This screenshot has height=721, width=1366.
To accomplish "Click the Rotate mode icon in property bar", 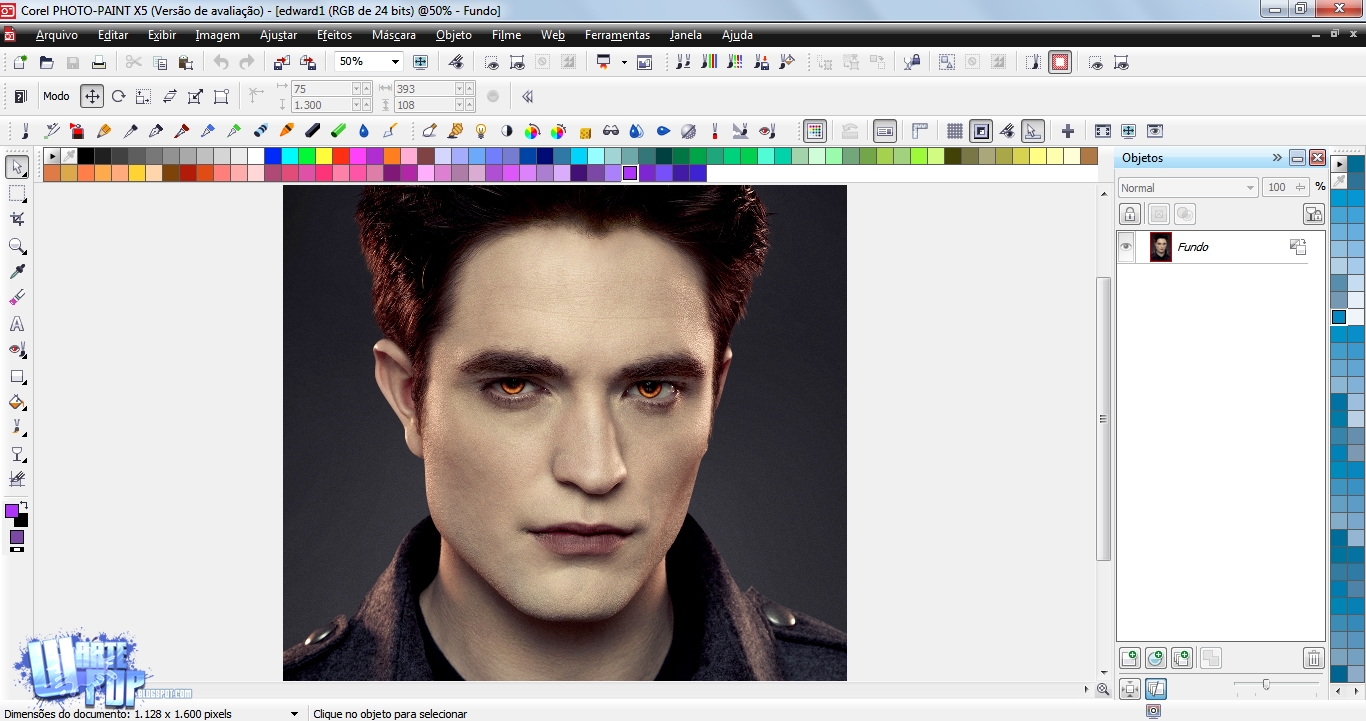I will pos(118,97).
